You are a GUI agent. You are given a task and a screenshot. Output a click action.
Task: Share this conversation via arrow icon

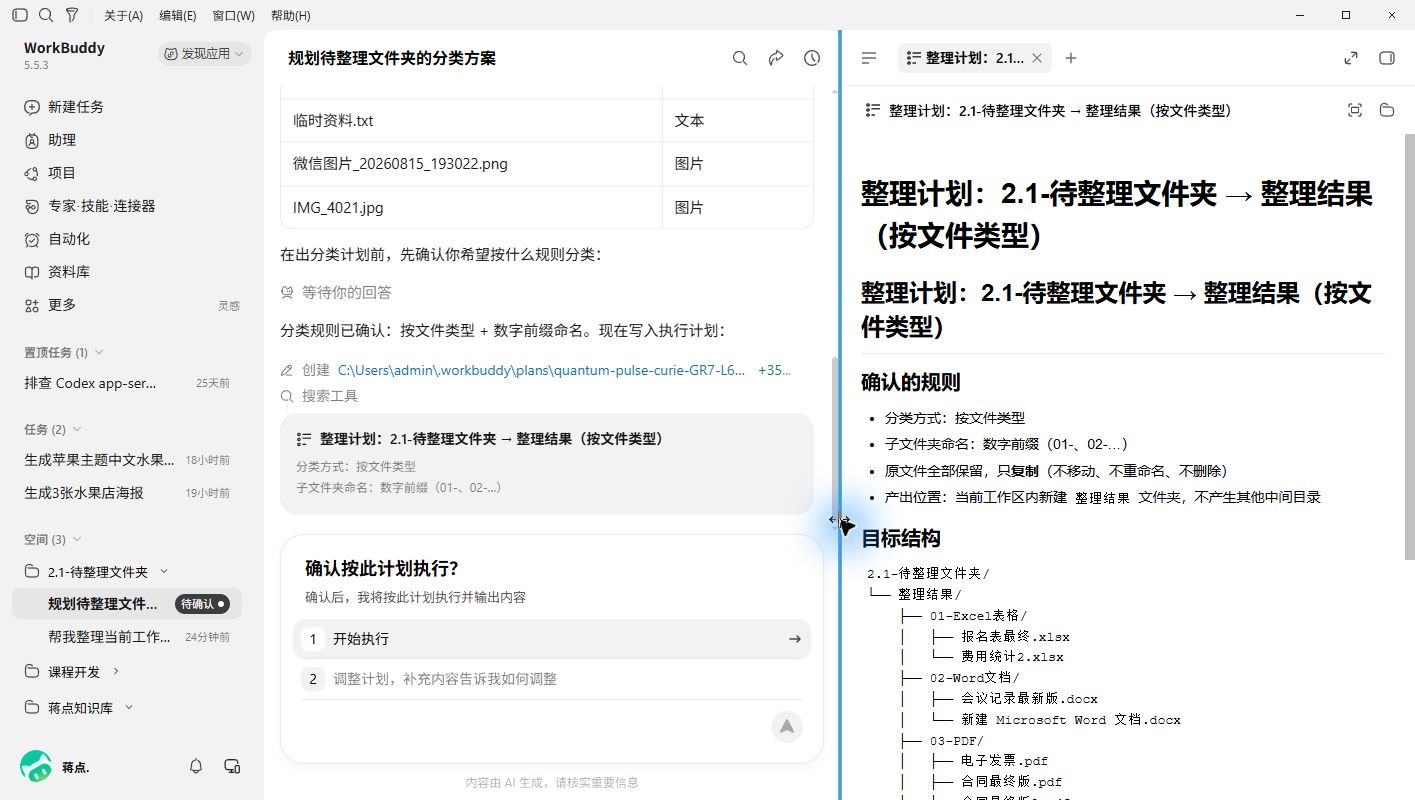[776, 58]
